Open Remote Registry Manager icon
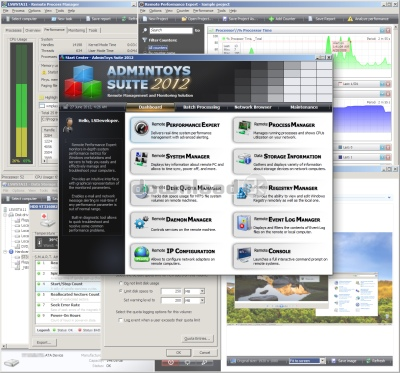Screen dimensions: 400x373 (x=244, y=191)
